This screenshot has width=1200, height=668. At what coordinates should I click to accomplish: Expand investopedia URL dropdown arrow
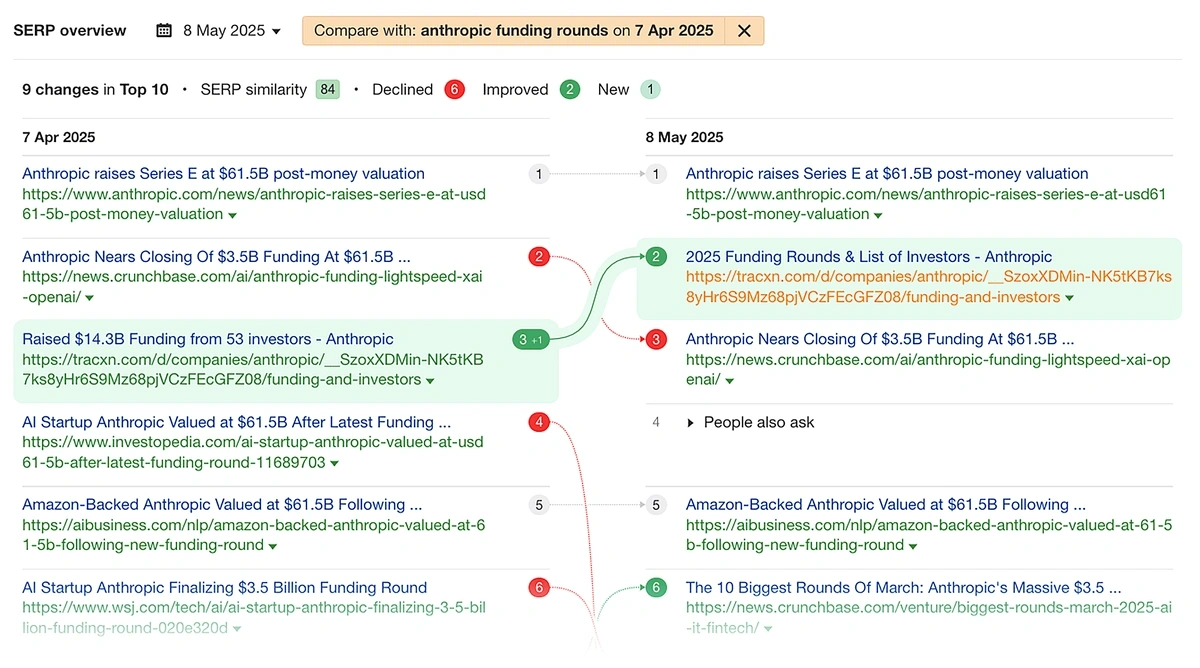tap(334, 464)
